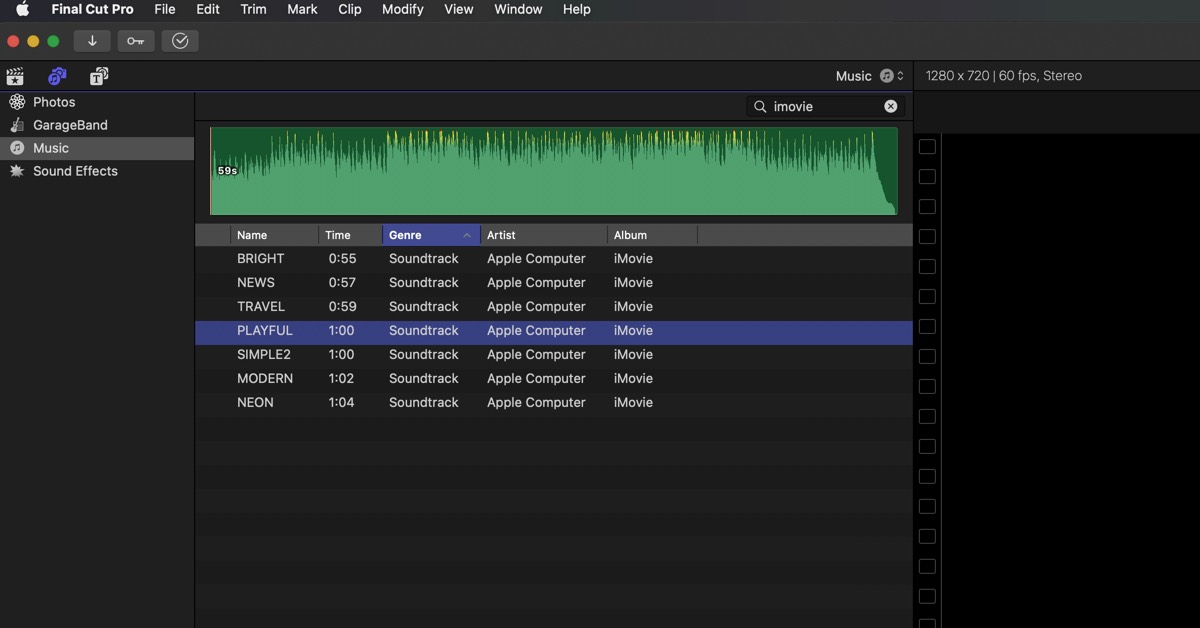Open the Music source pop-up menu
This screenshot has width=1200, height=628.
870,76
